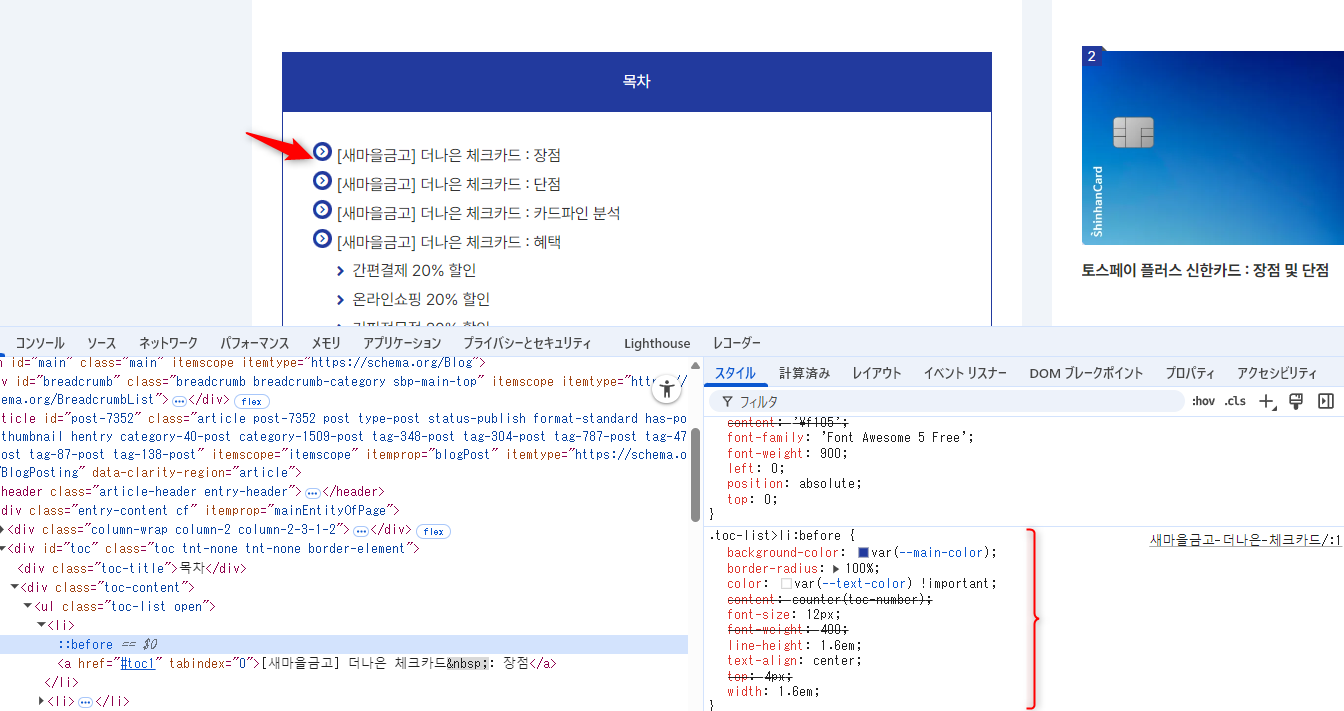This screenshot has width=1344, height=711.
Task: Switch to the Lighthouse tab
Action: (657, 343)
